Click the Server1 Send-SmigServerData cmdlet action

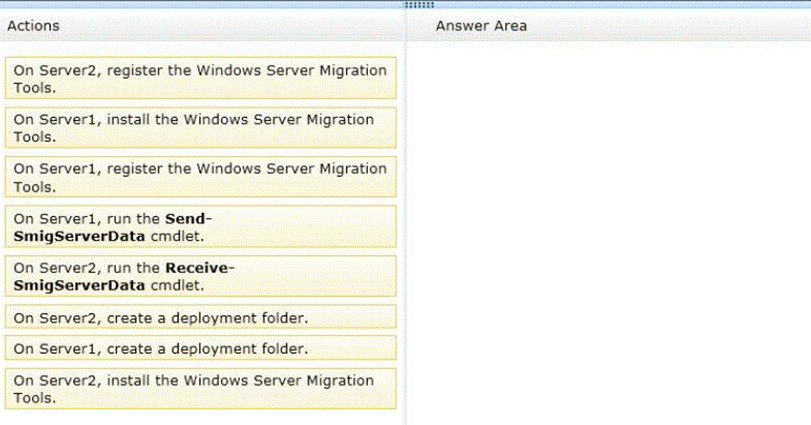pyautogui.click(x=200, y=226)
